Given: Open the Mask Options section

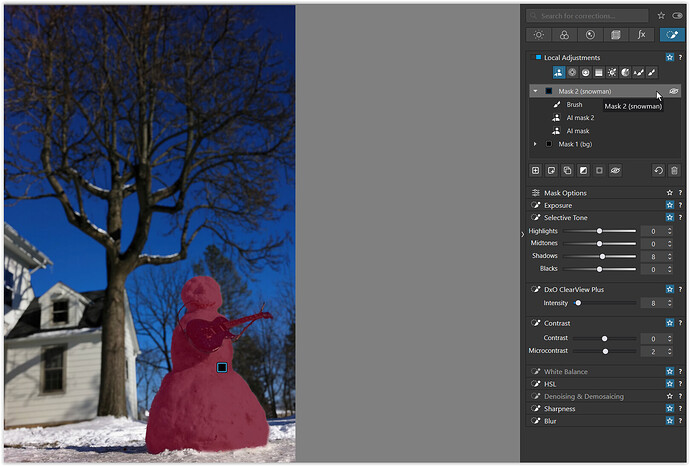Looking at the screenshot, I should click(x=565, y=193).
